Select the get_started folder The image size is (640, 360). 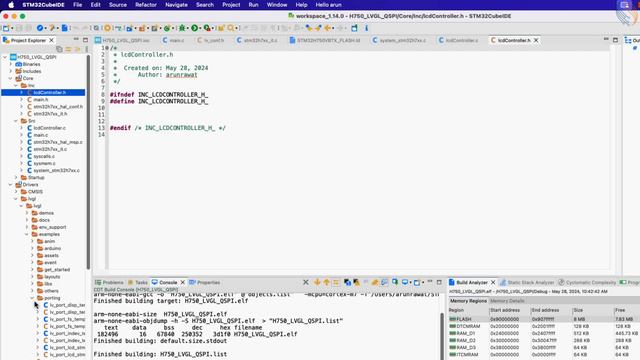coord(57,270)
